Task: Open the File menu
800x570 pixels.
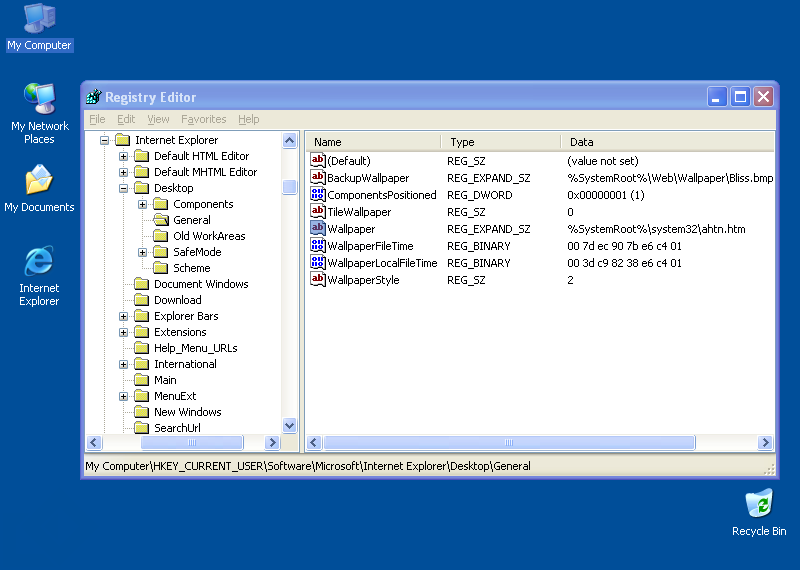Action: 97,119
